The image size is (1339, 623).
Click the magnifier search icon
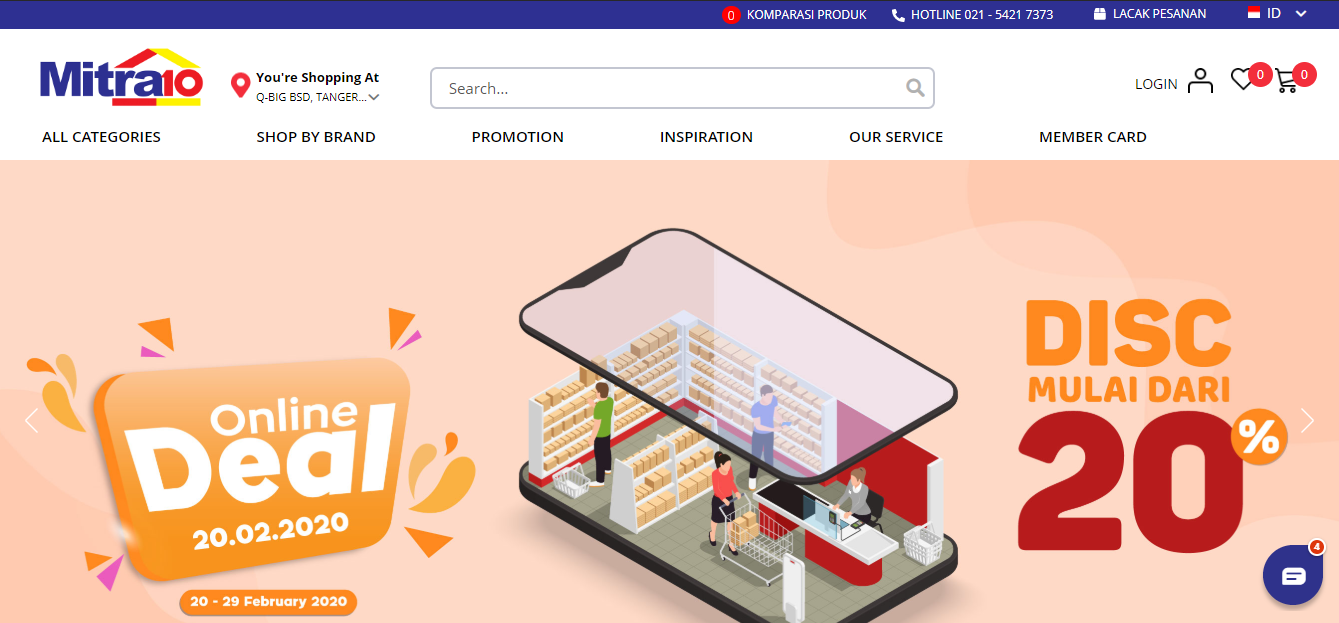(915, 88)
